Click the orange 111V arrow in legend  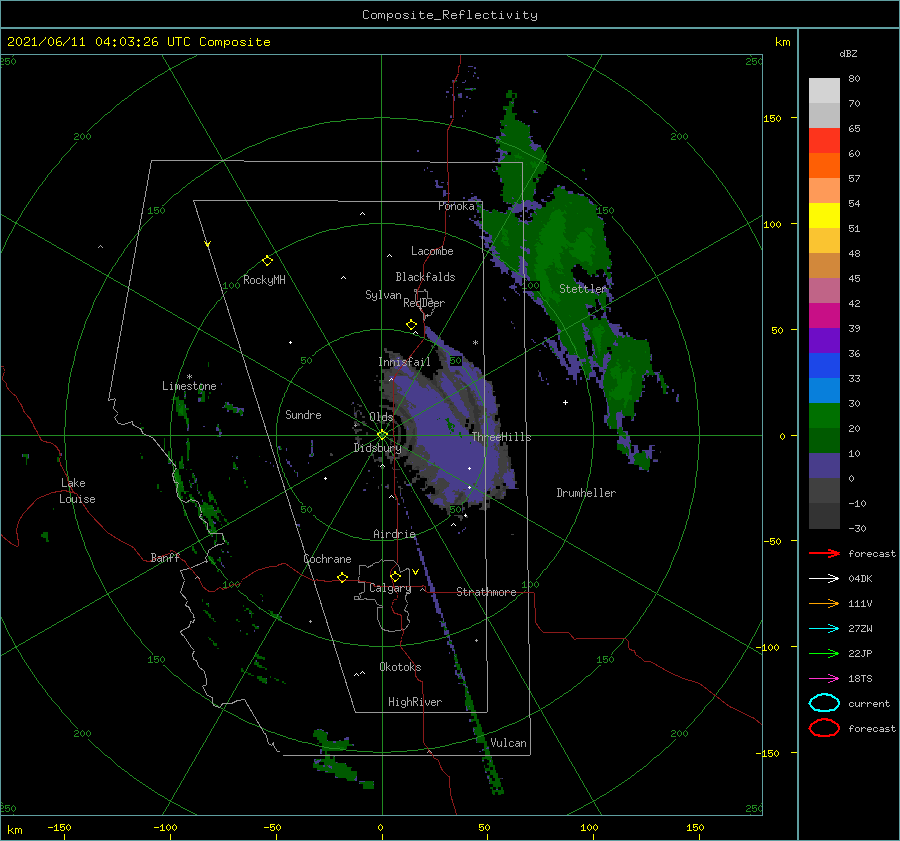824,603
